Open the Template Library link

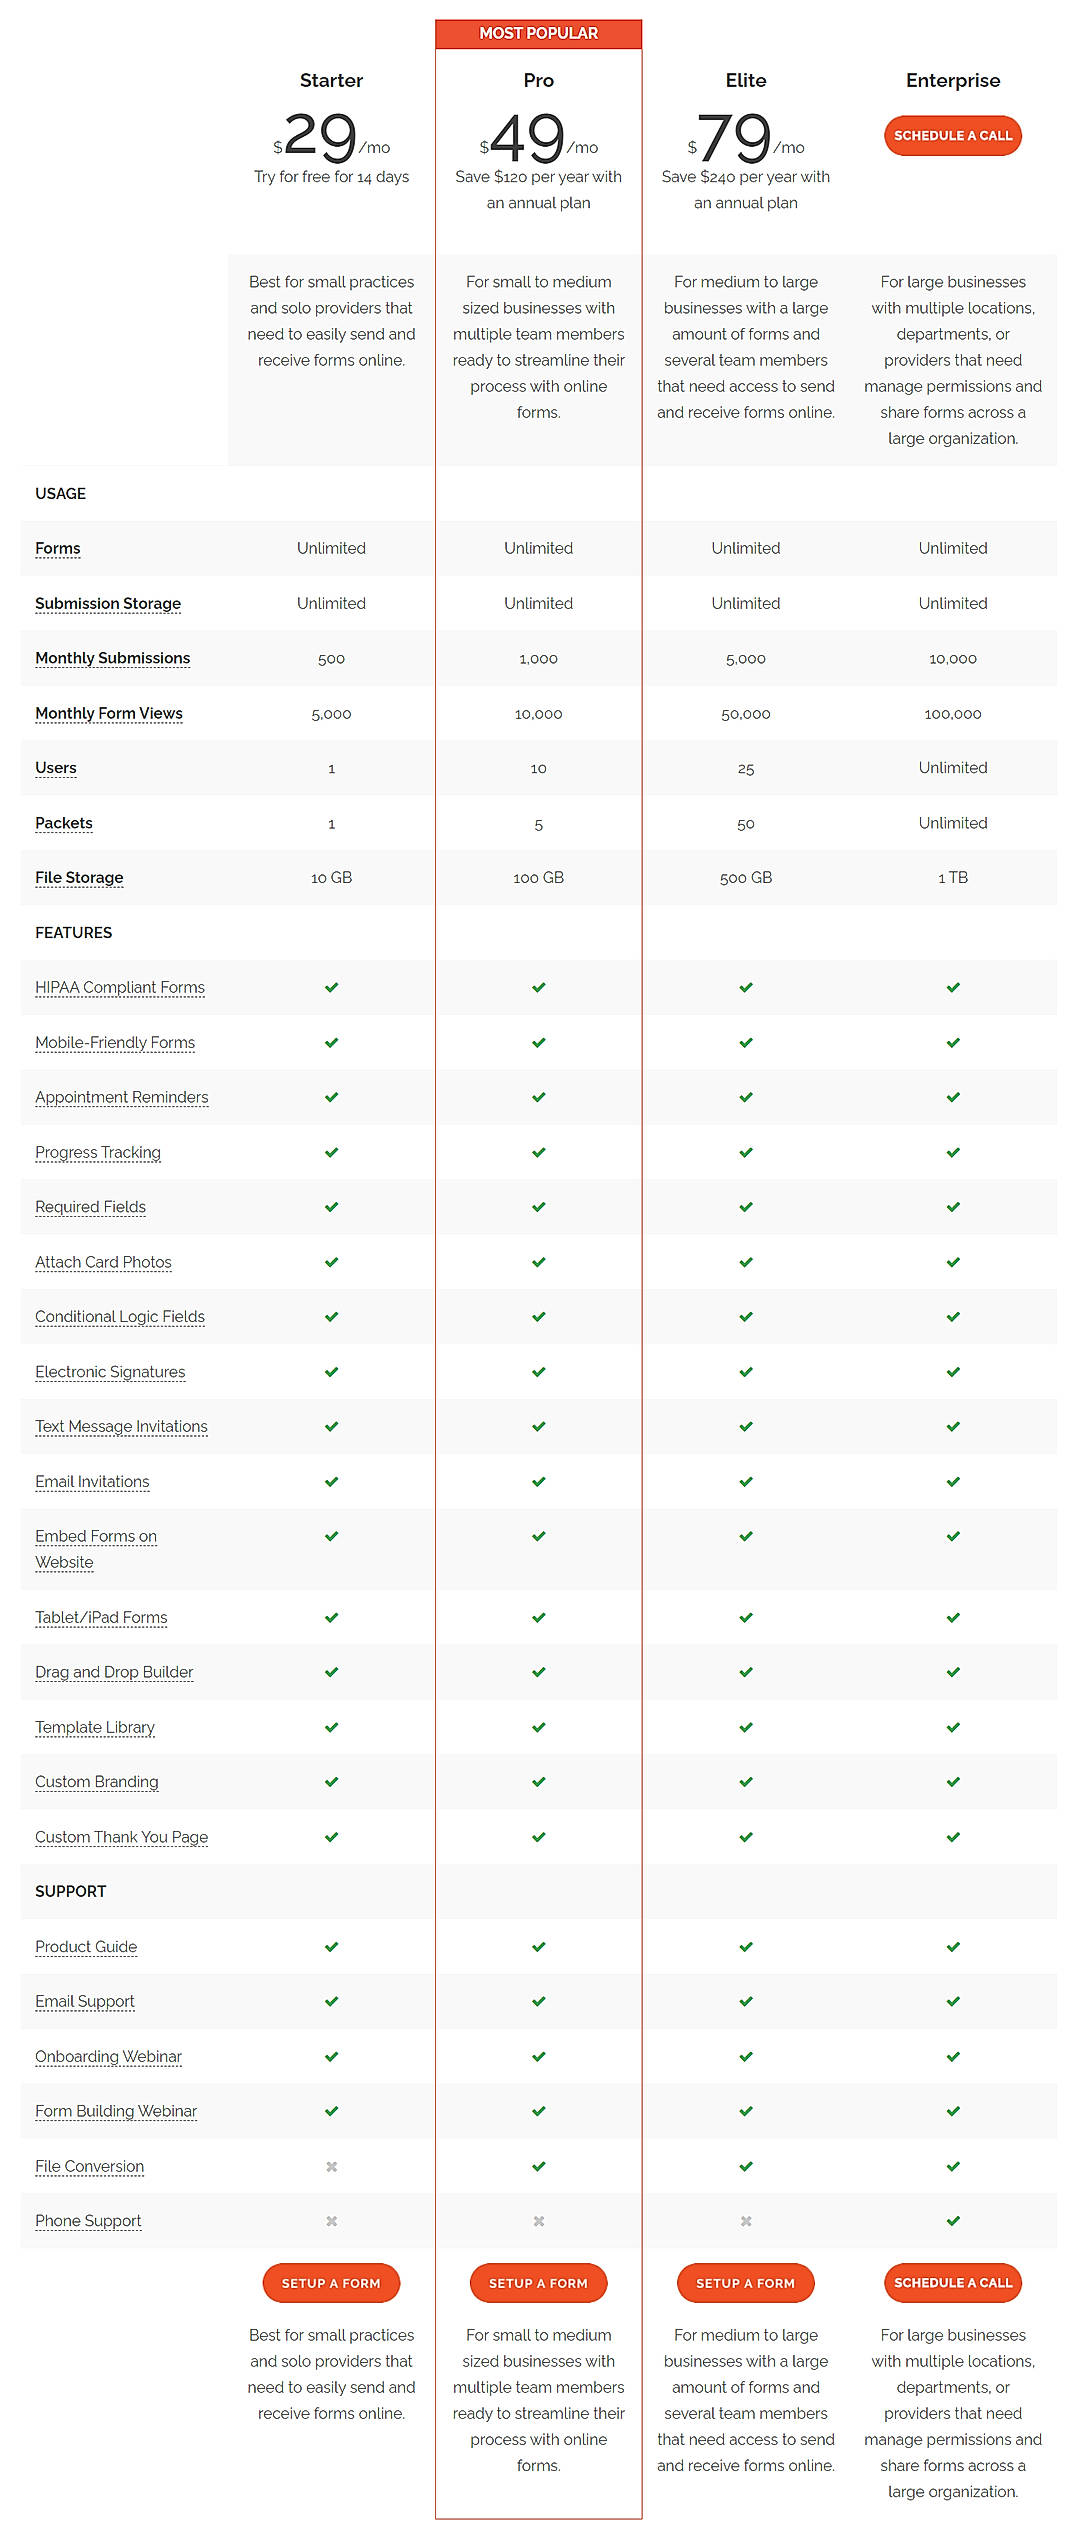(95, 1727)
